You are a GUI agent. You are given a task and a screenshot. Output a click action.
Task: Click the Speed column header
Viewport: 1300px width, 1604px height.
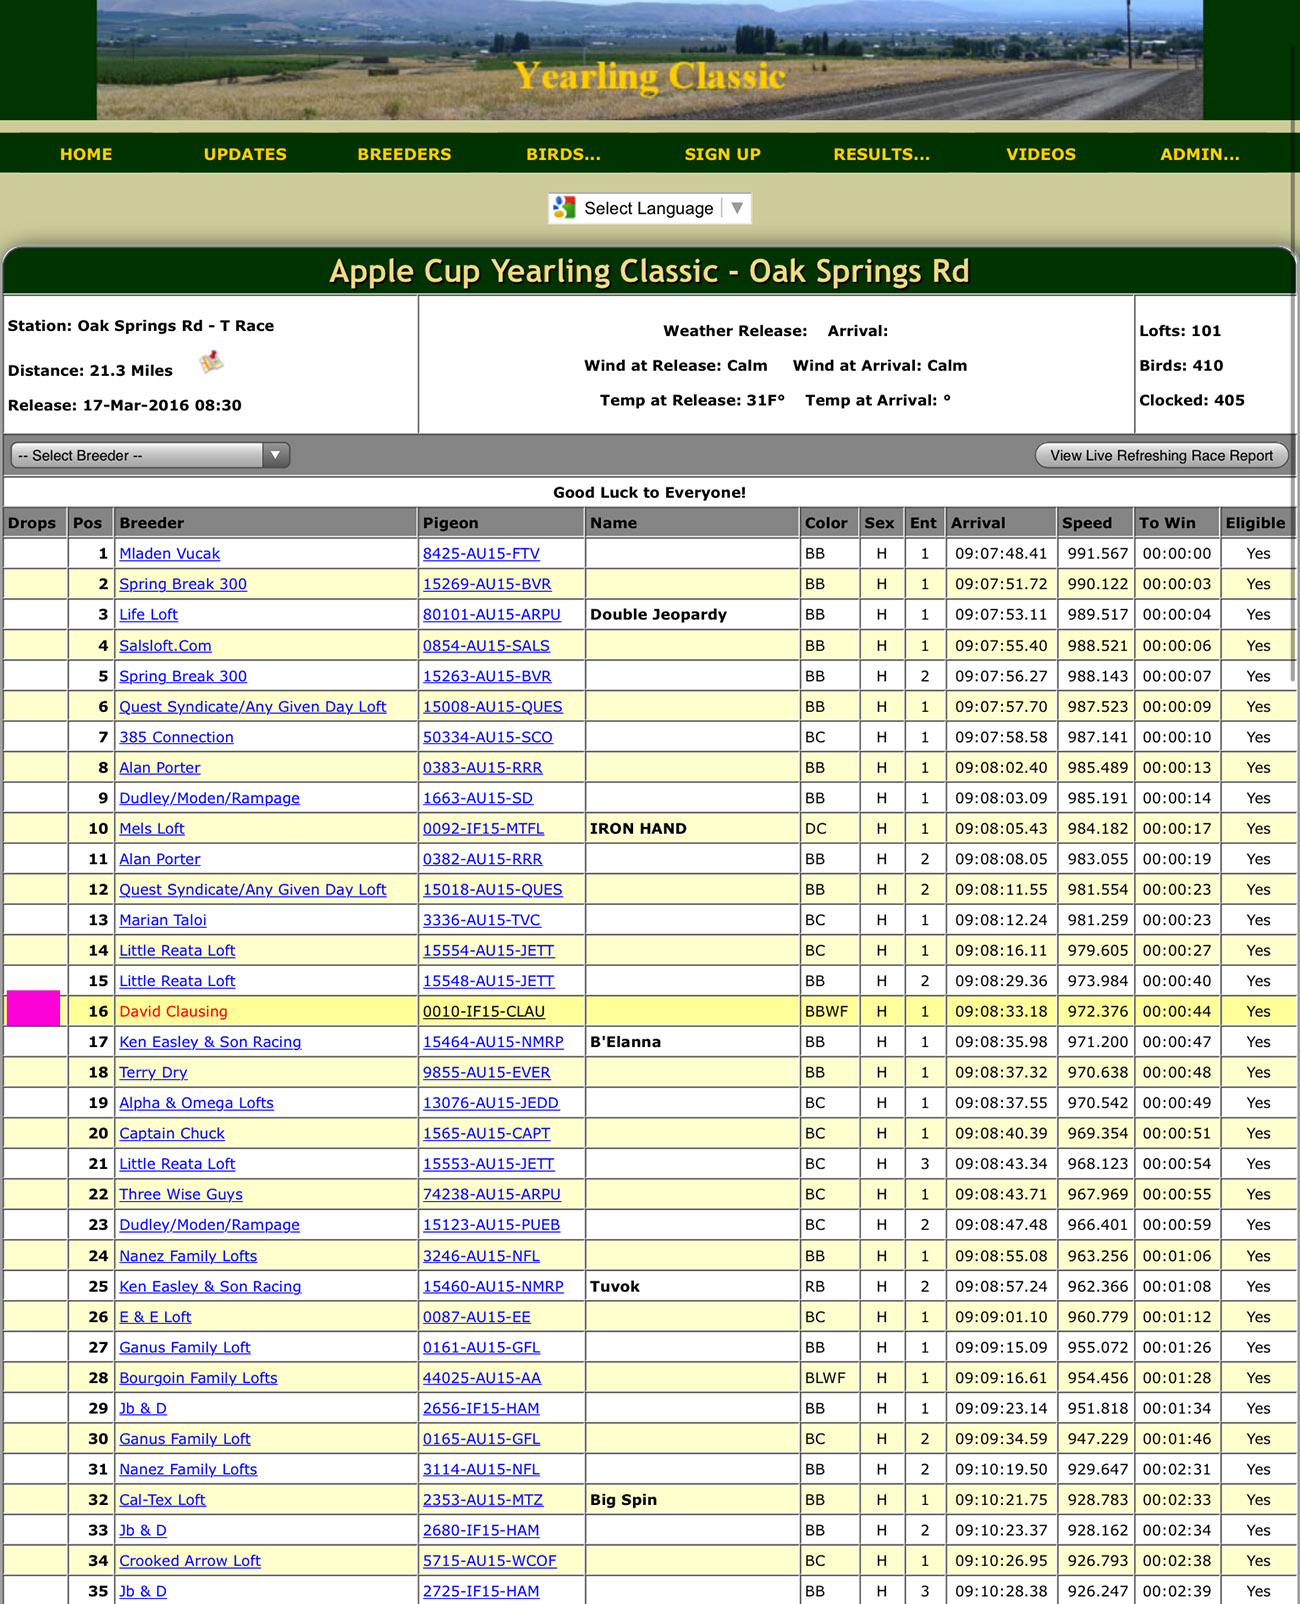pos(1087,523)
